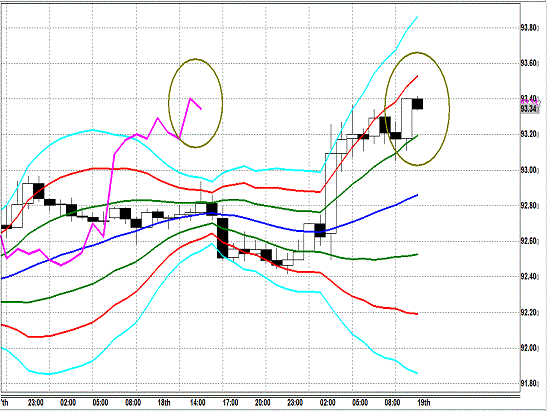
Task: Click the 02:00 label preceding the 18th
Action: click(68, 403)
